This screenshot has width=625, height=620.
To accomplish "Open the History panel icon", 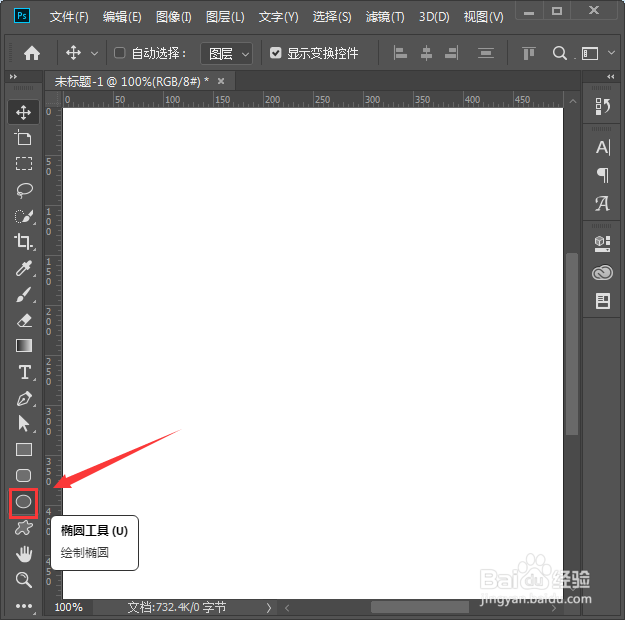I will point(602,106).
